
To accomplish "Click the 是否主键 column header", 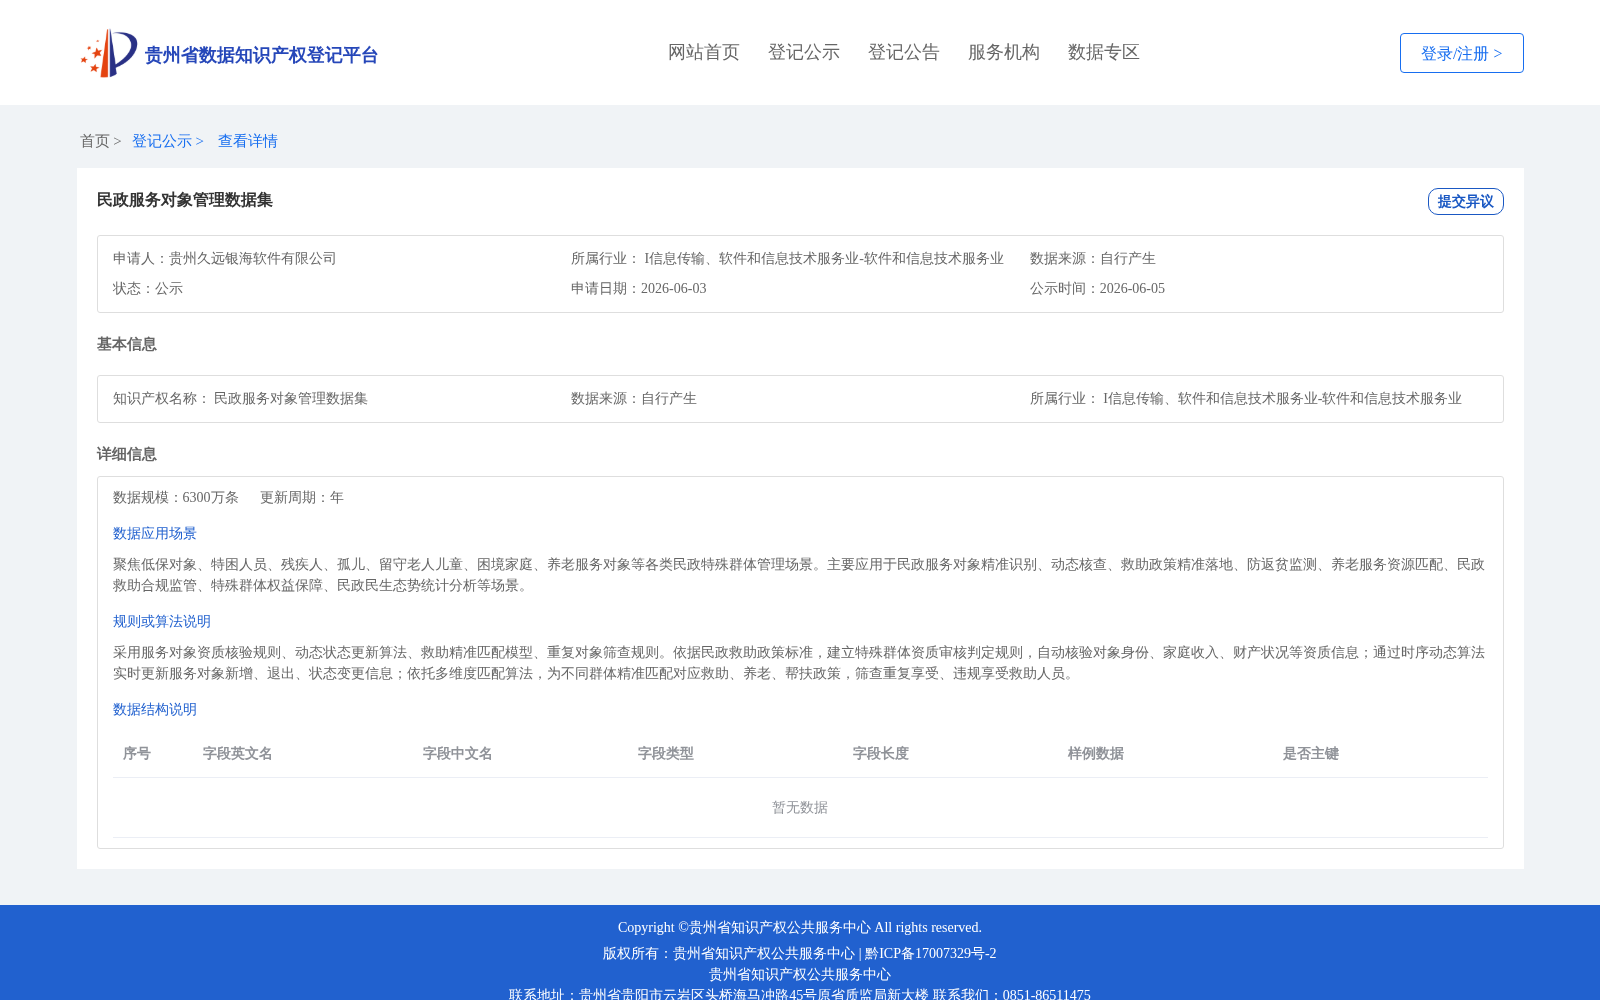I will pos(1311,753).
